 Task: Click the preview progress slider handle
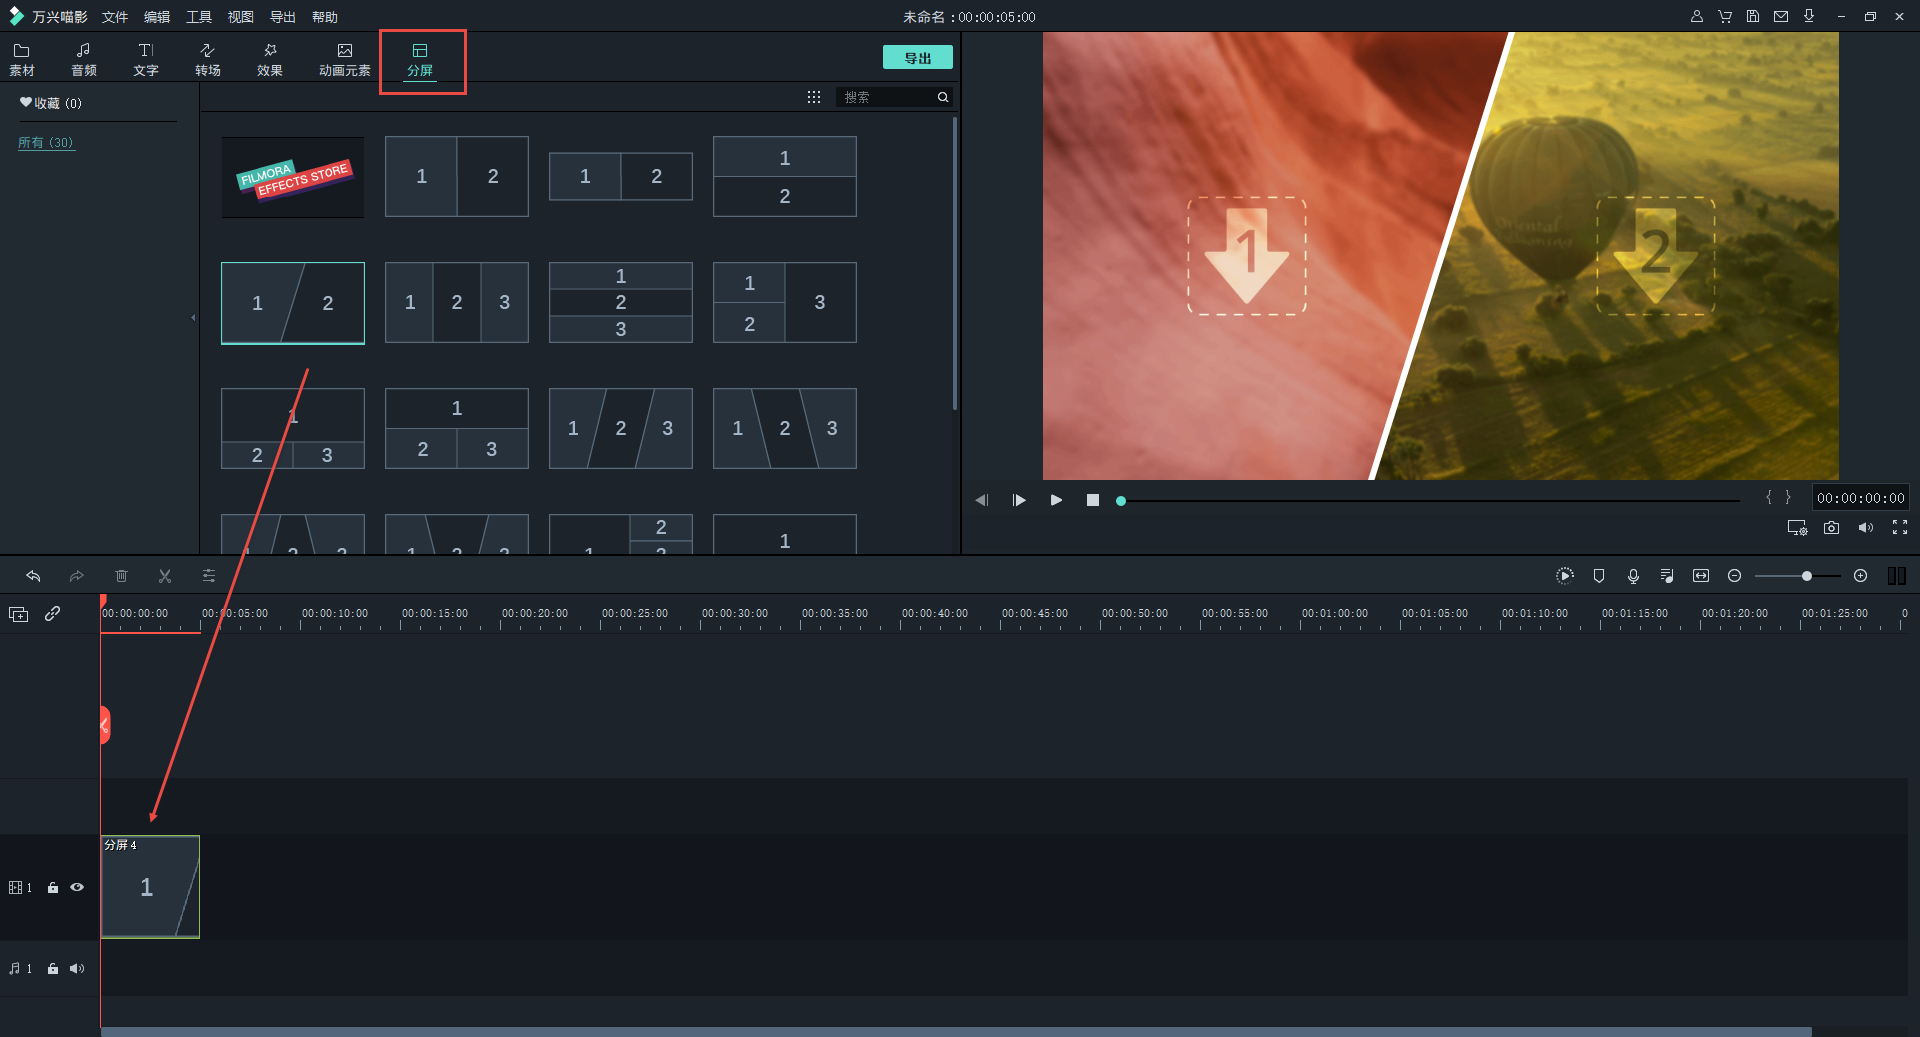point(1121,501)
